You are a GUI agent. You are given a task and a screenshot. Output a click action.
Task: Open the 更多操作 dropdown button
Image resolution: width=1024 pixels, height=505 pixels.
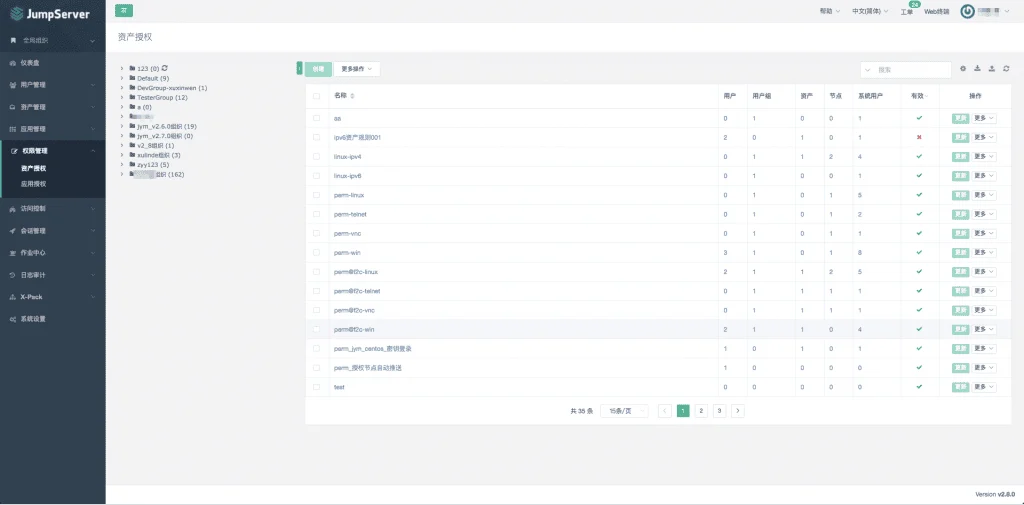(x=357, y=69)
